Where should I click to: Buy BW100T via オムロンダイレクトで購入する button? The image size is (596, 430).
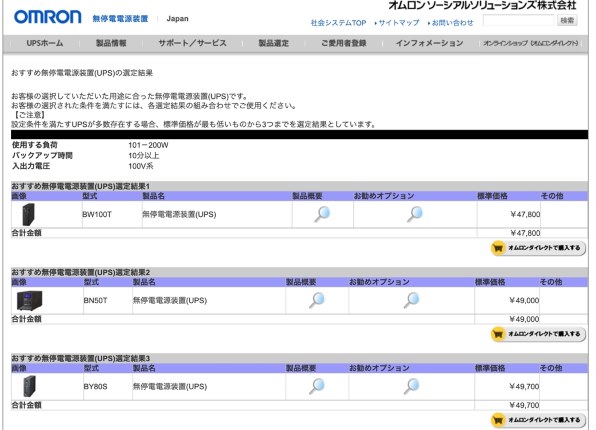(538, 248)
